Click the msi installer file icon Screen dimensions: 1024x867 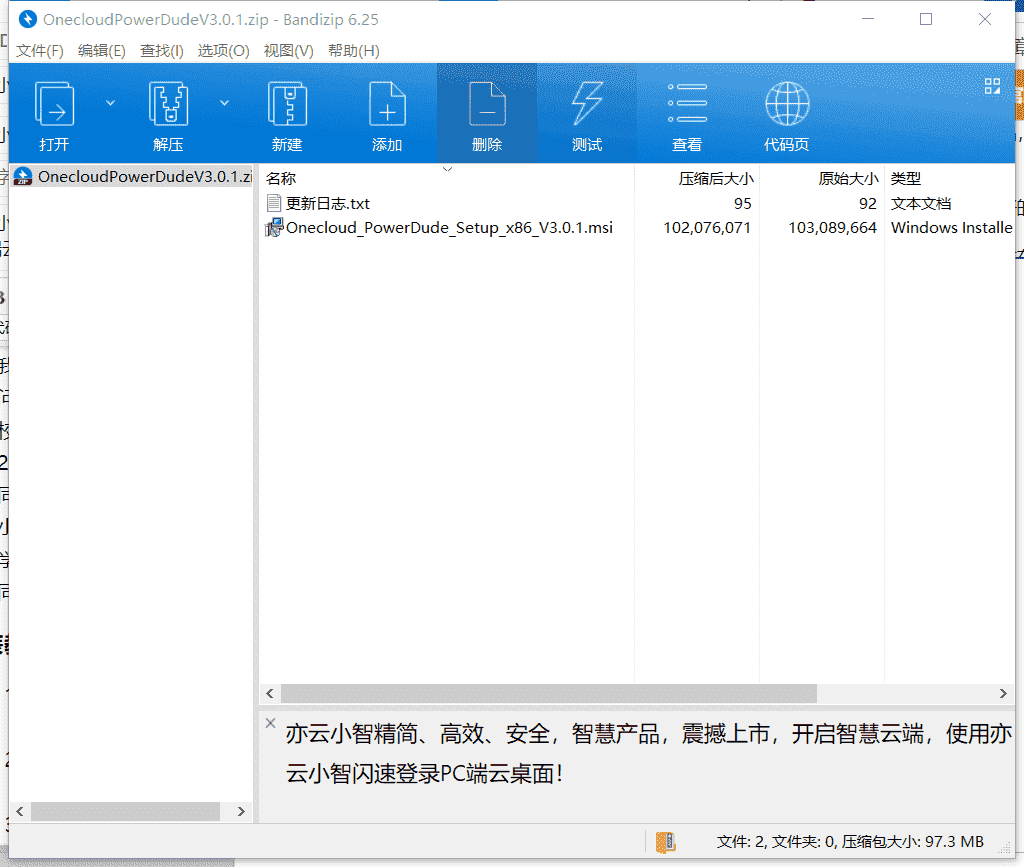pos(274,227)
